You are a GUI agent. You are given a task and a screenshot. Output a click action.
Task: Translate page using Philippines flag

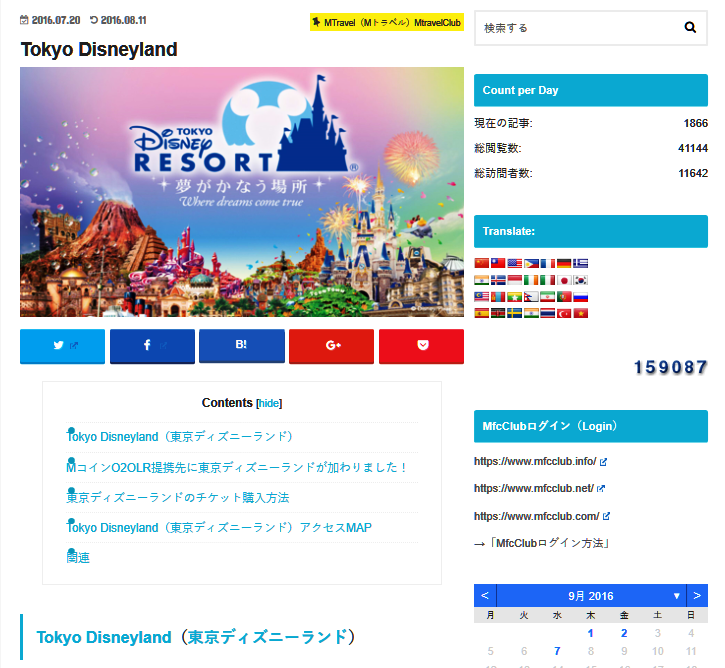point(531,263)
